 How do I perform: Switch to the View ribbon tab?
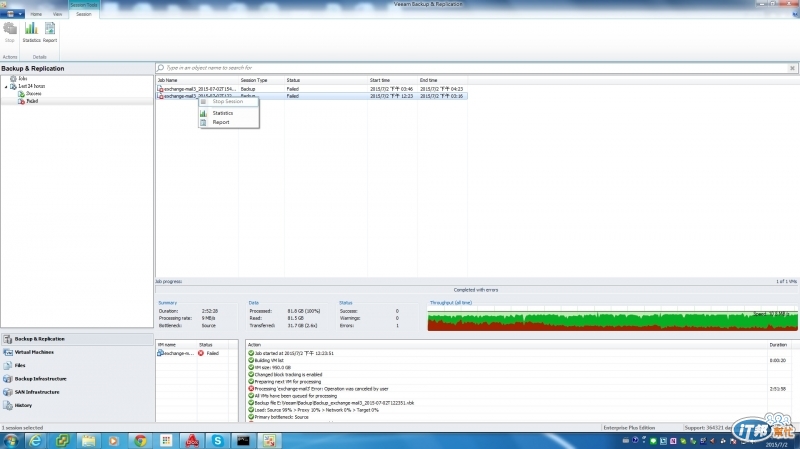(58, 14)
